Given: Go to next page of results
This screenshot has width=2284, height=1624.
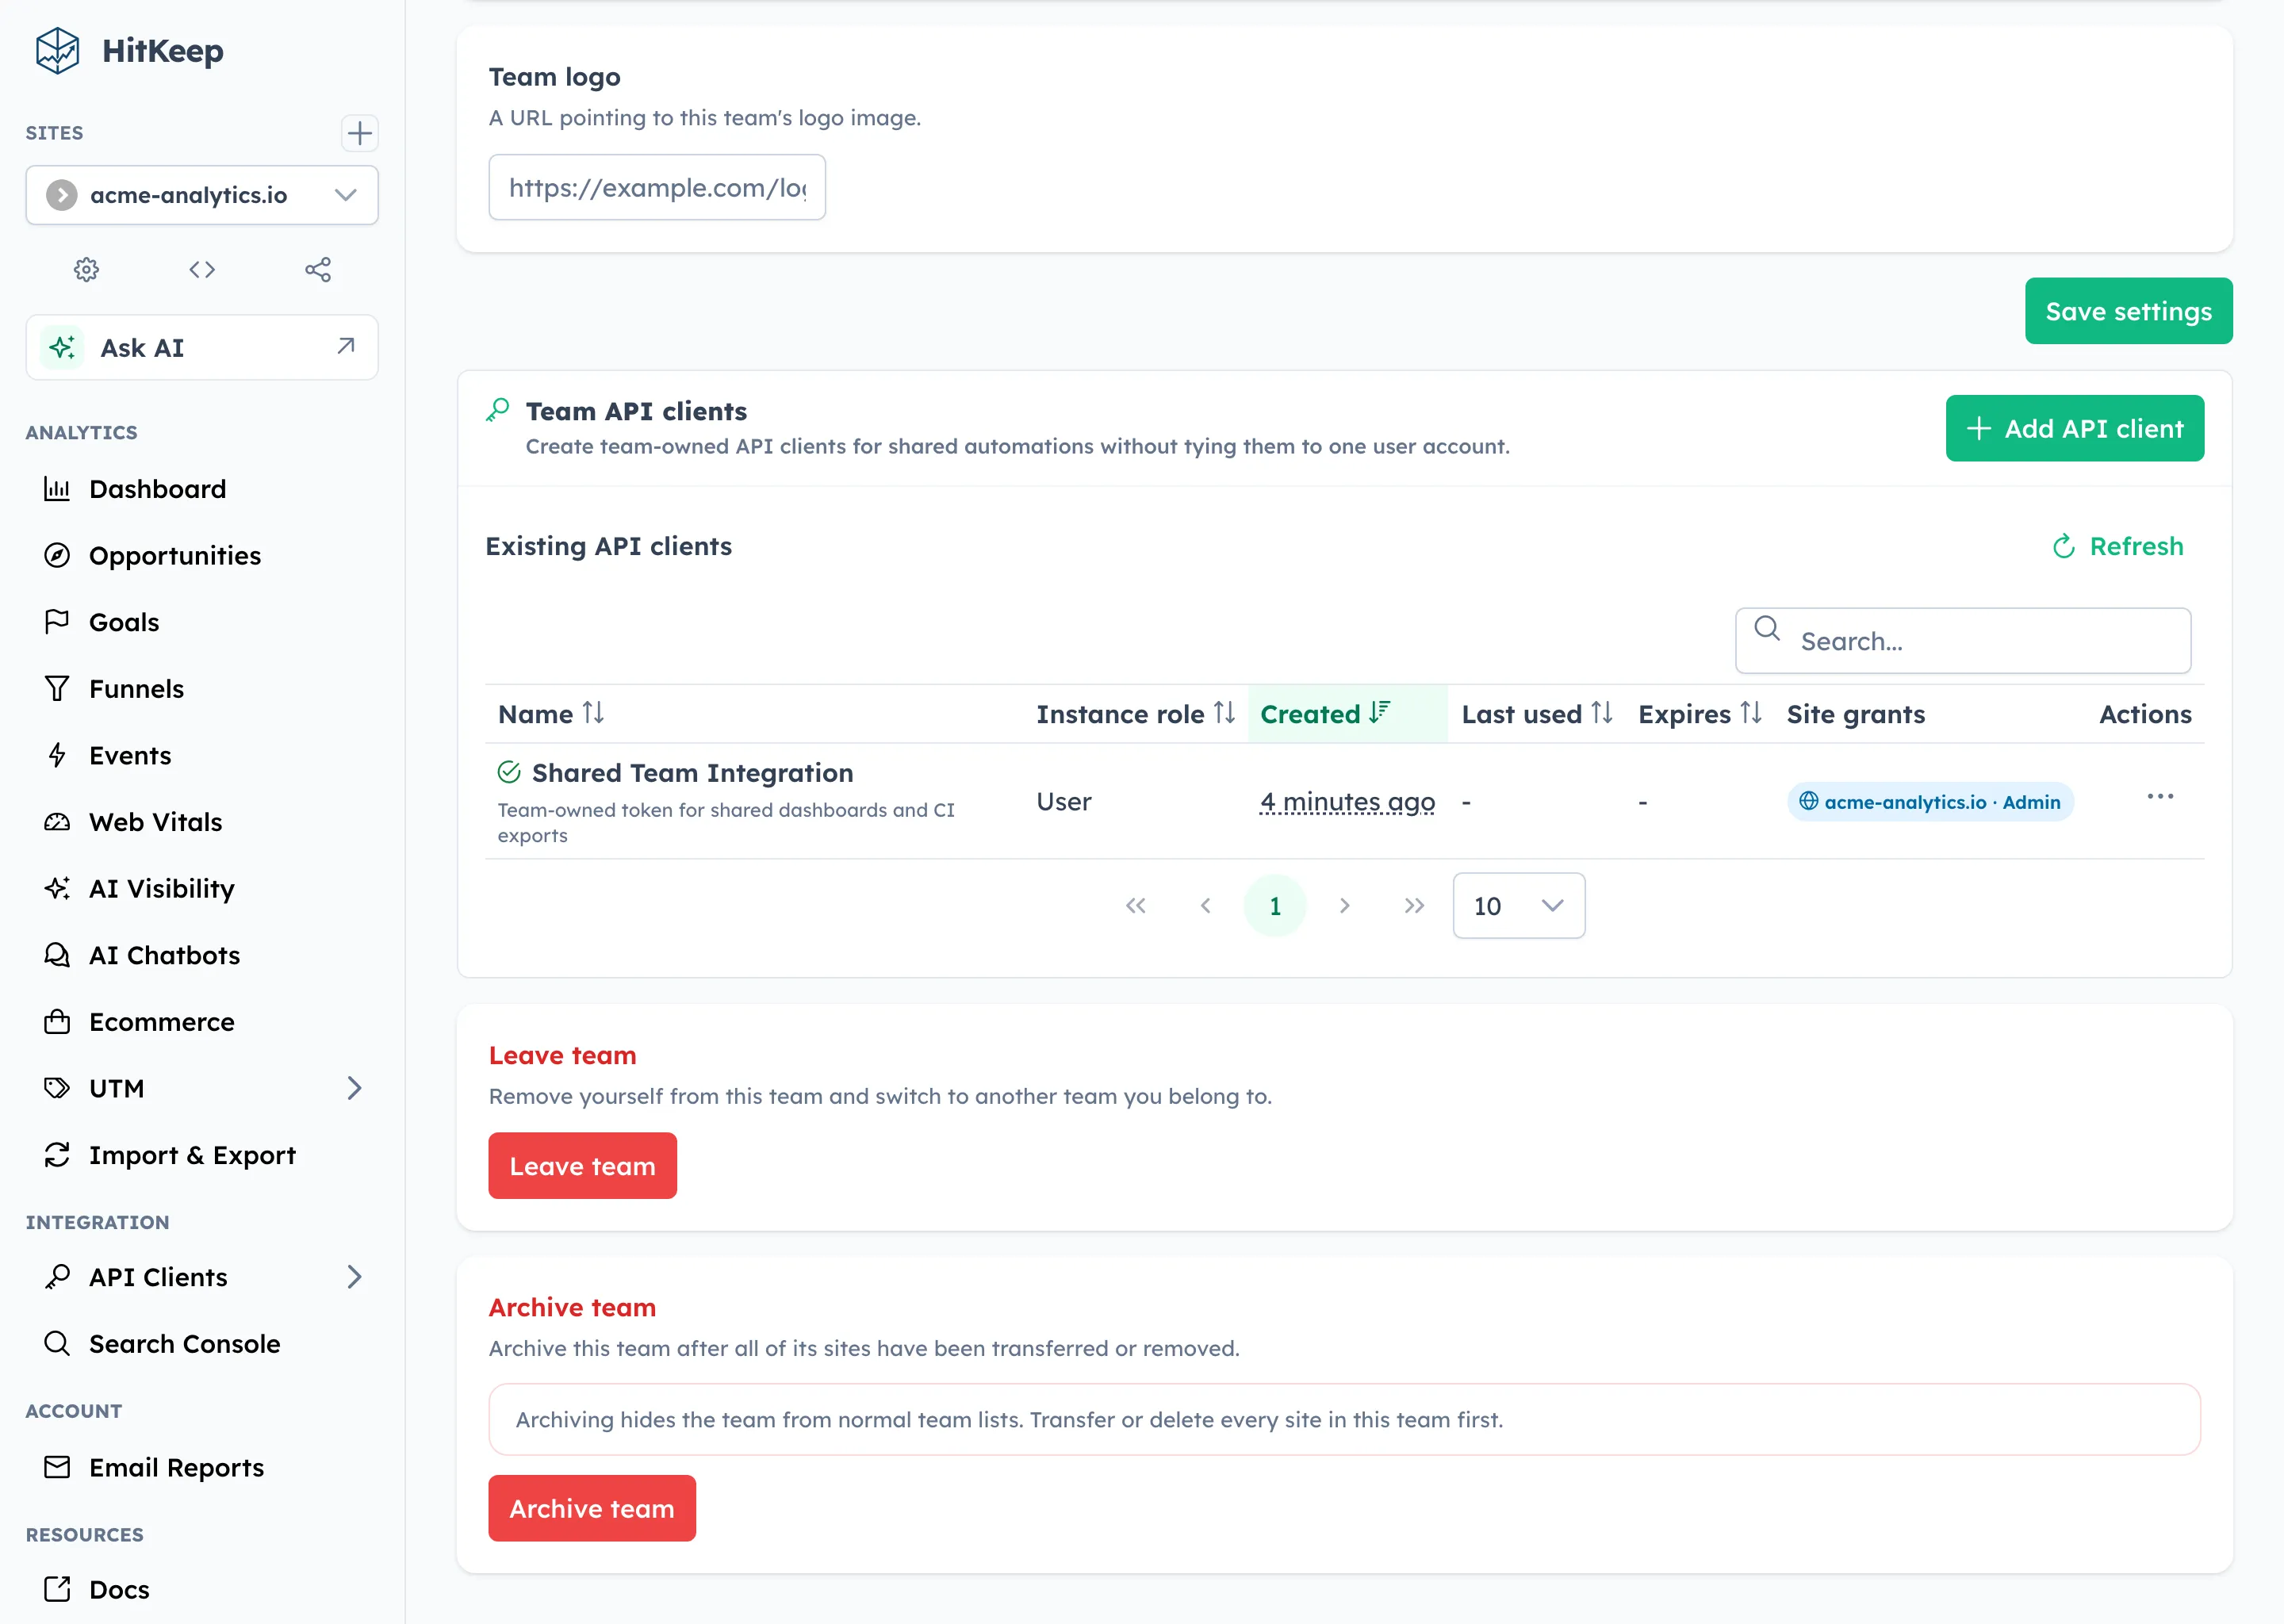Looking at the screenshot, I should (x=1344, y=906).
